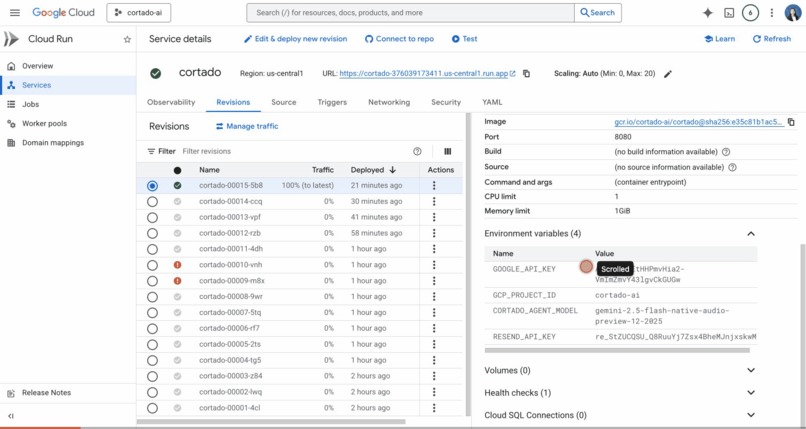
Task: Open the main navigation hamburger menu
Action: (15, 13)
